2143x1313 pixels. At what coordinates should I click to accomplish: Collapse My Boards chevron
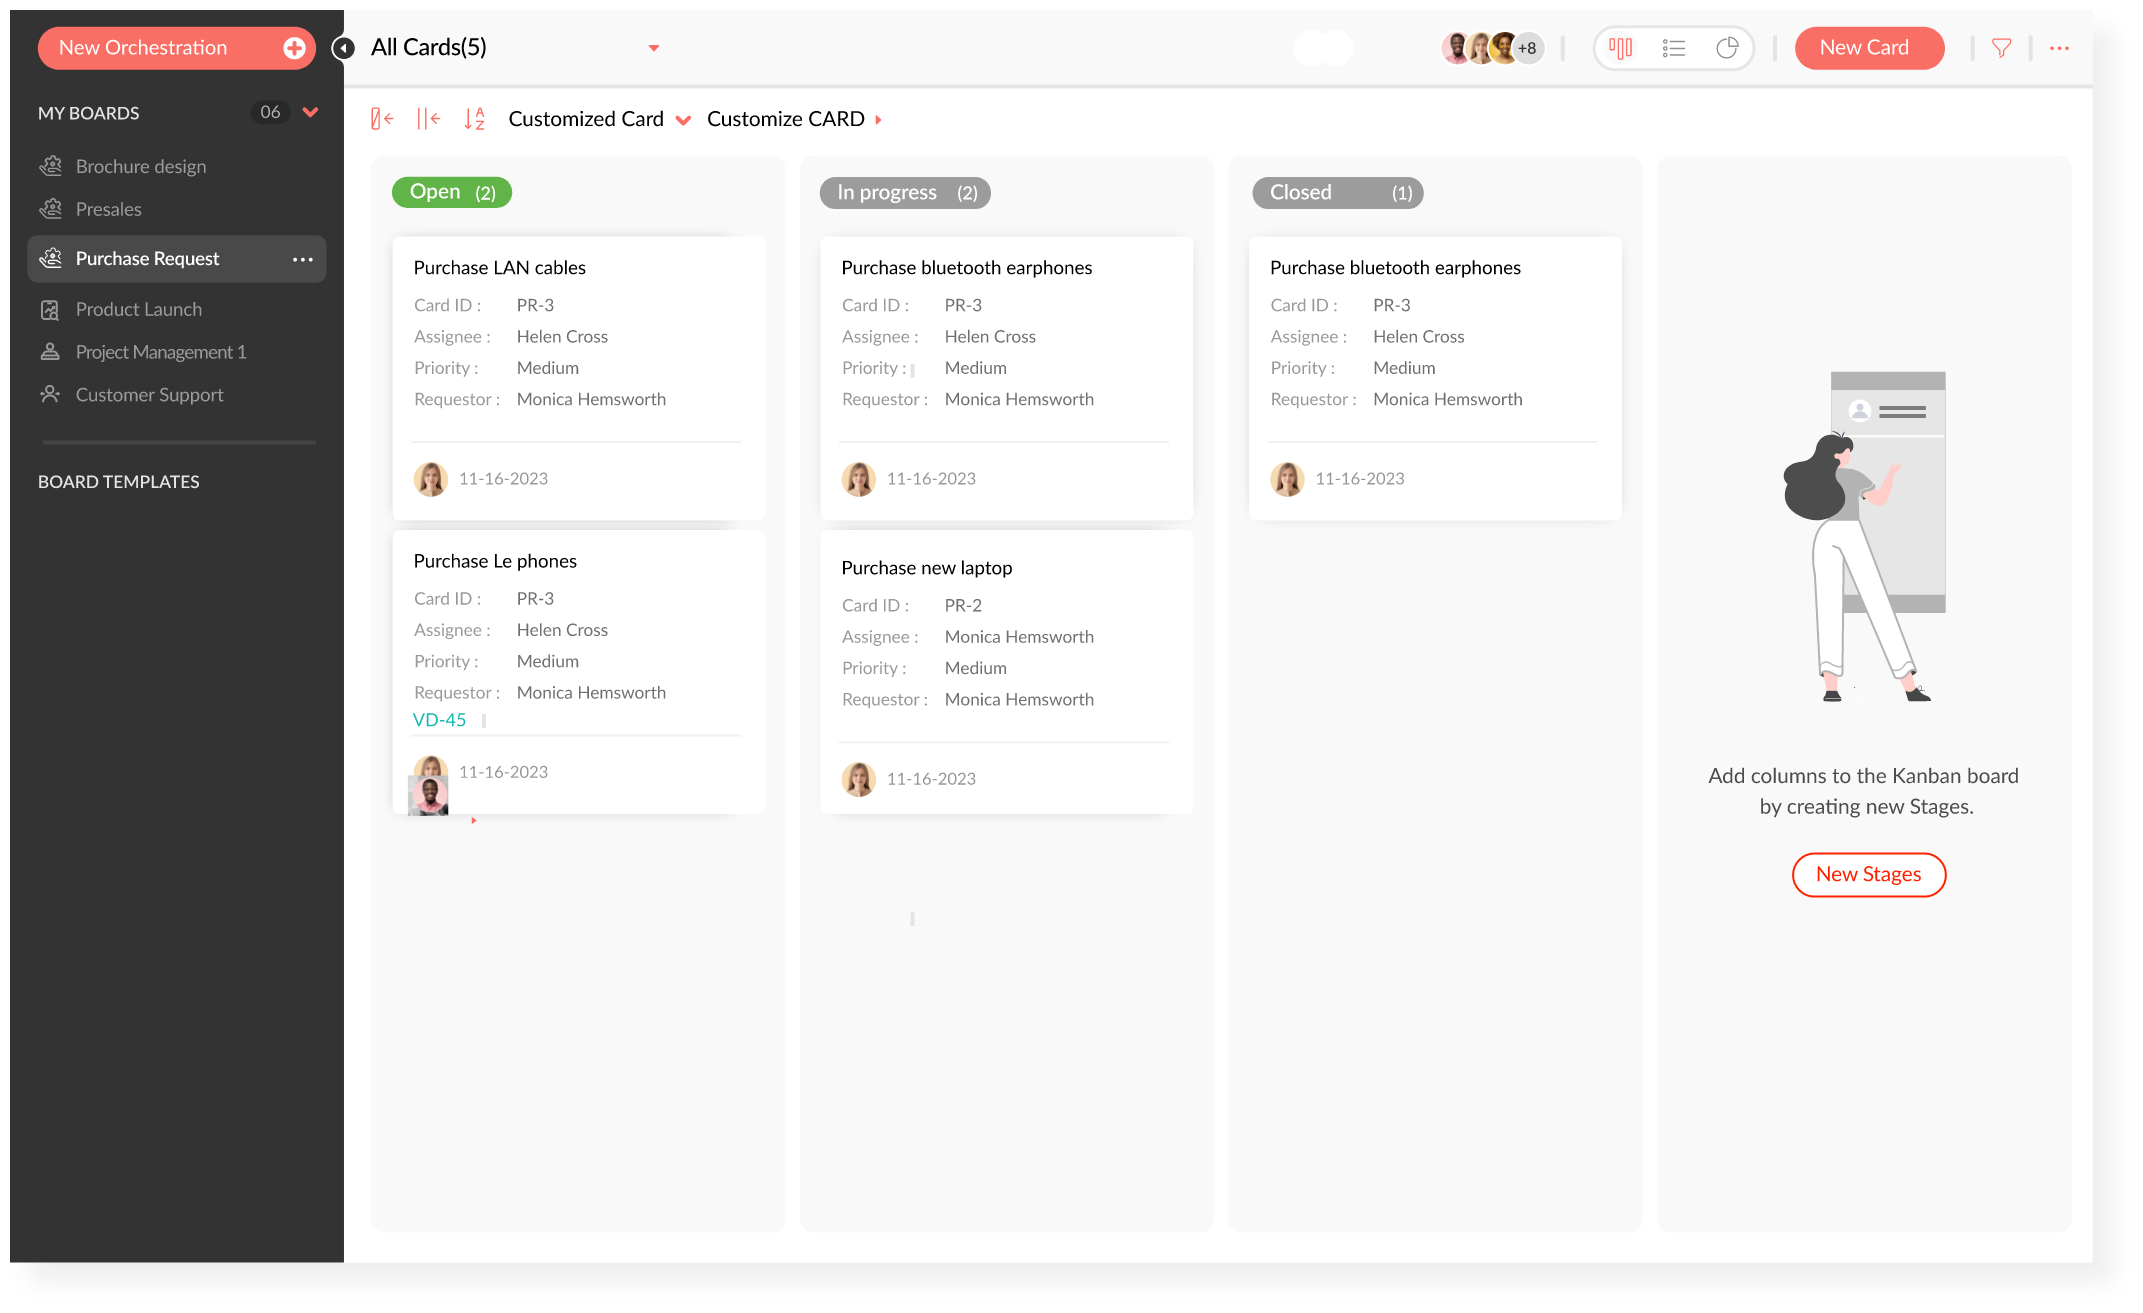click(310, 112)
